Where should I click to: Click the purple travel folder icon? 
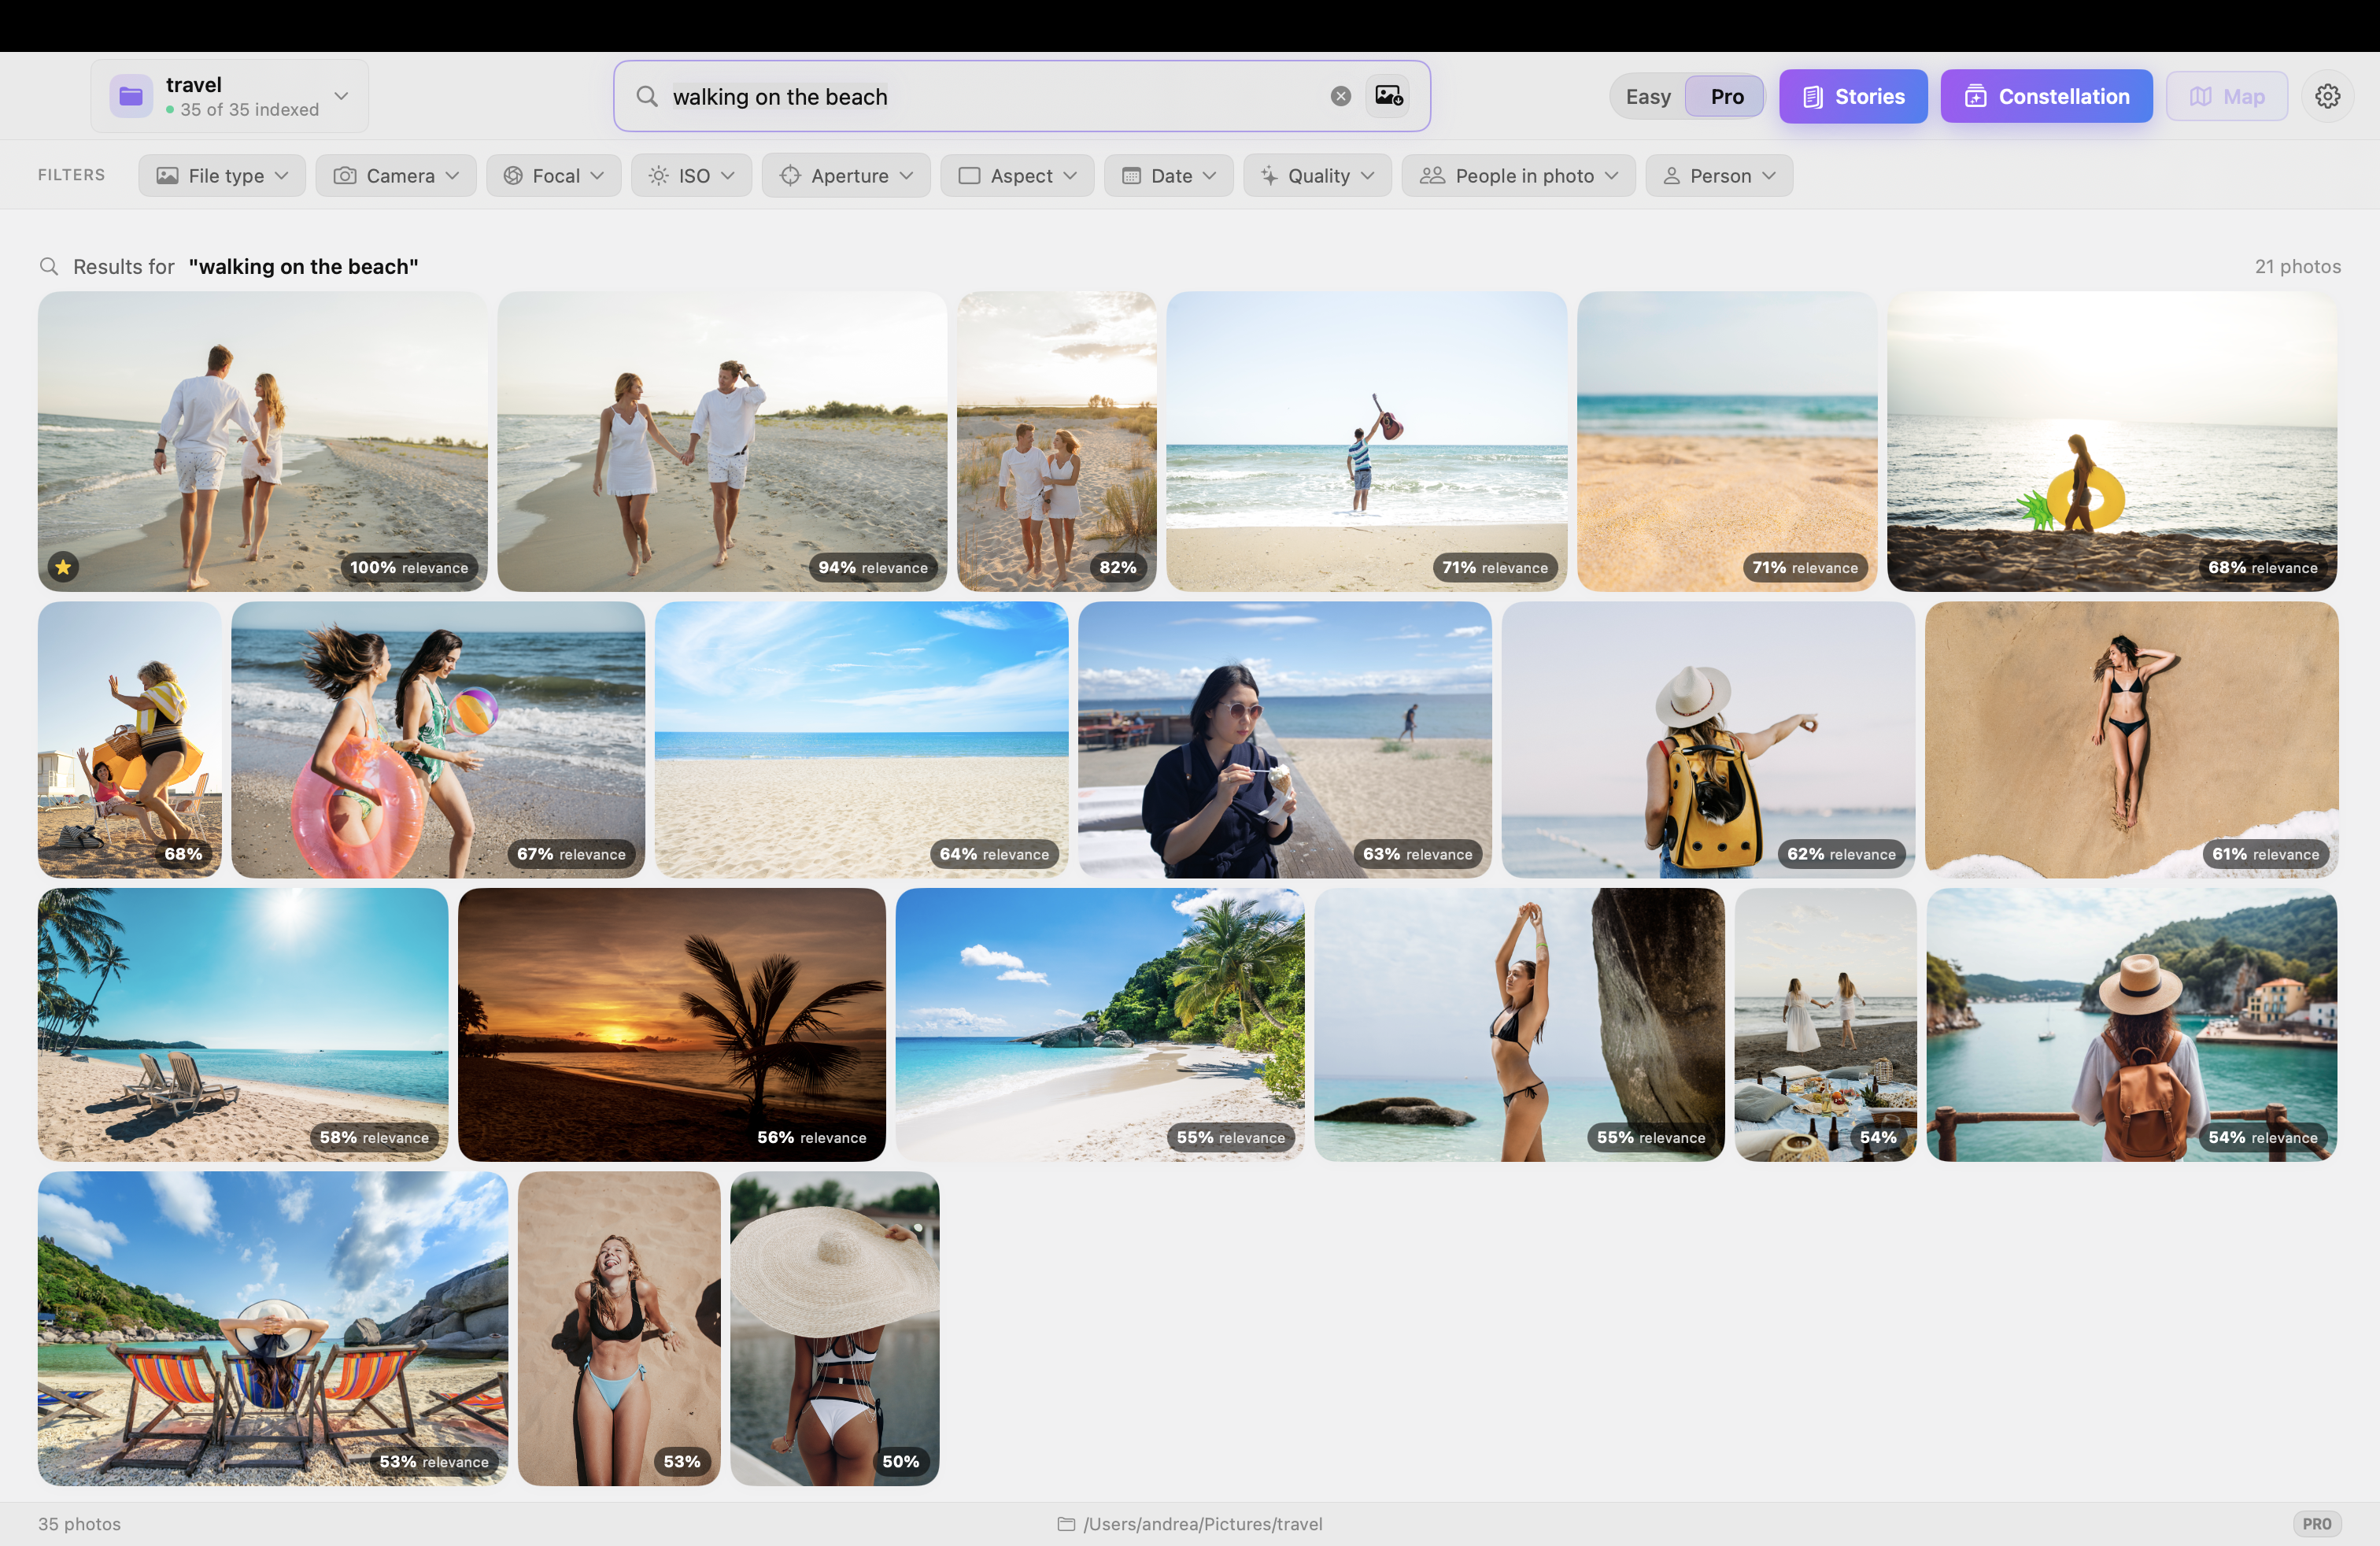131,96
